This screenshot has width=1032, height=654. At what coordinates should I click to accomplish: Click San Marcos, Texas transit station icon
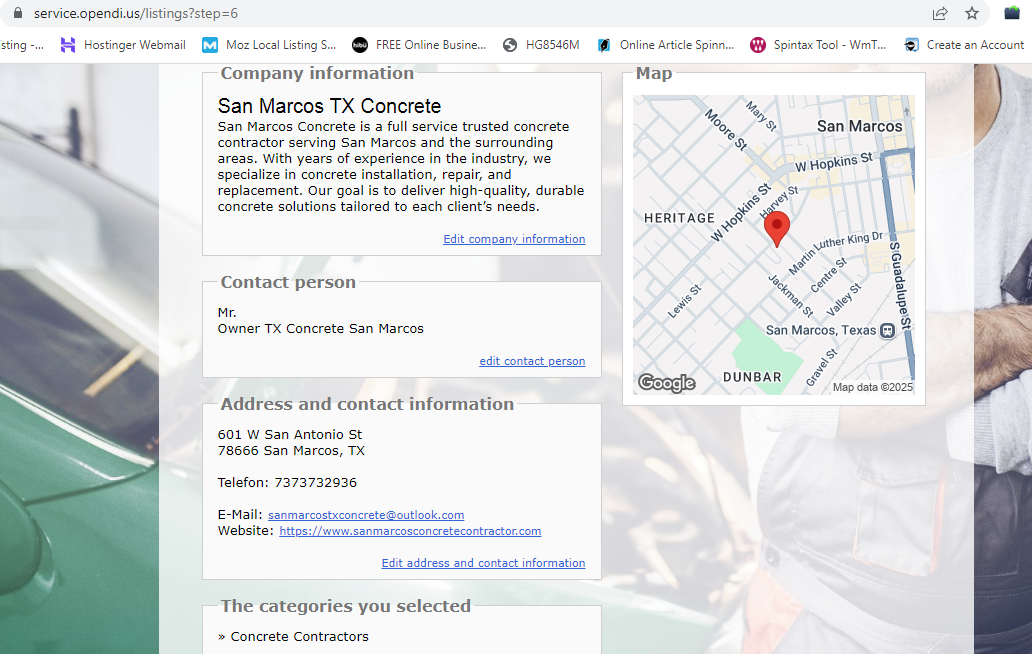click(887, 330)
